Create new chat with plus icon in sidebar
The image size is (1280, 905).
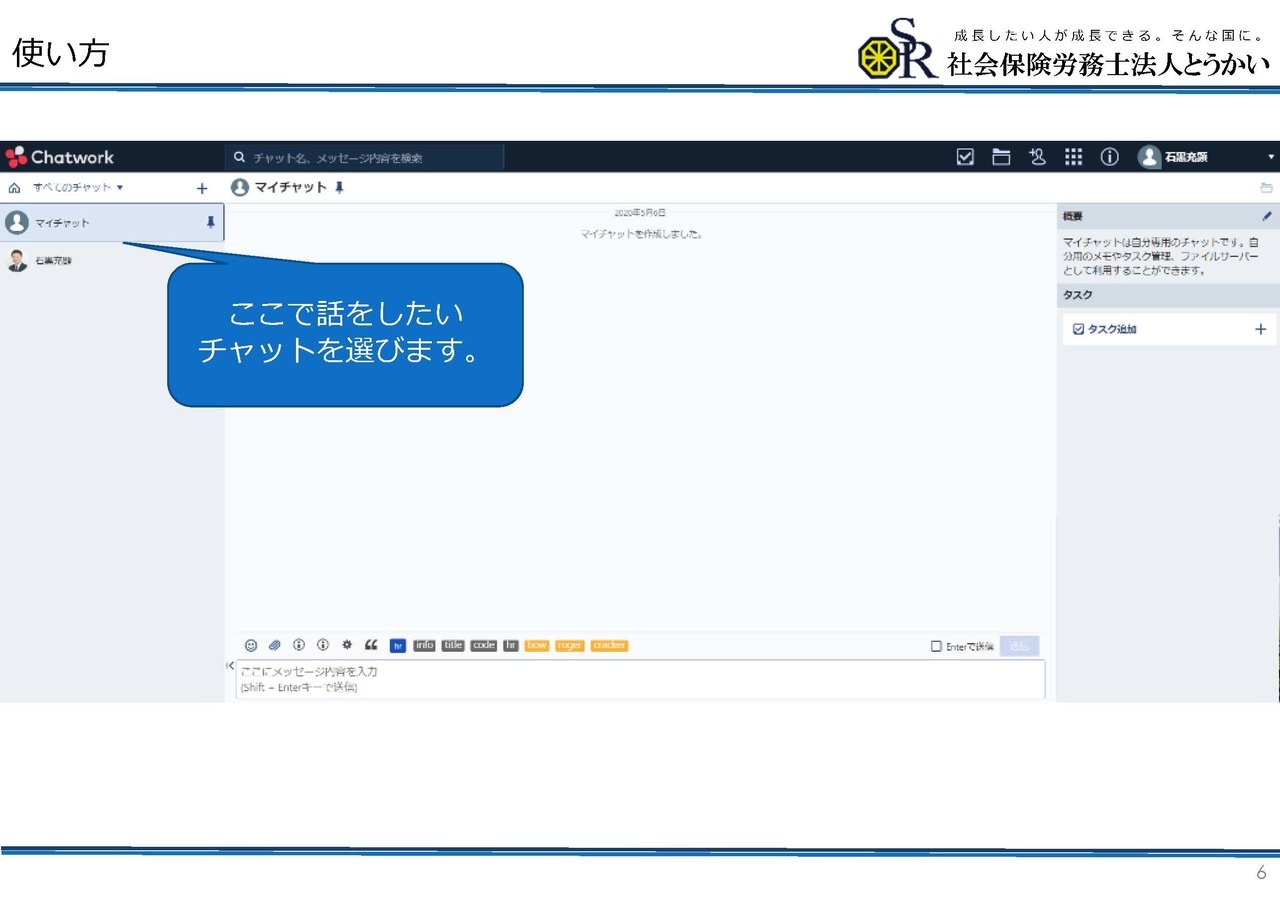pyautogui.click(x=202, y=188)
